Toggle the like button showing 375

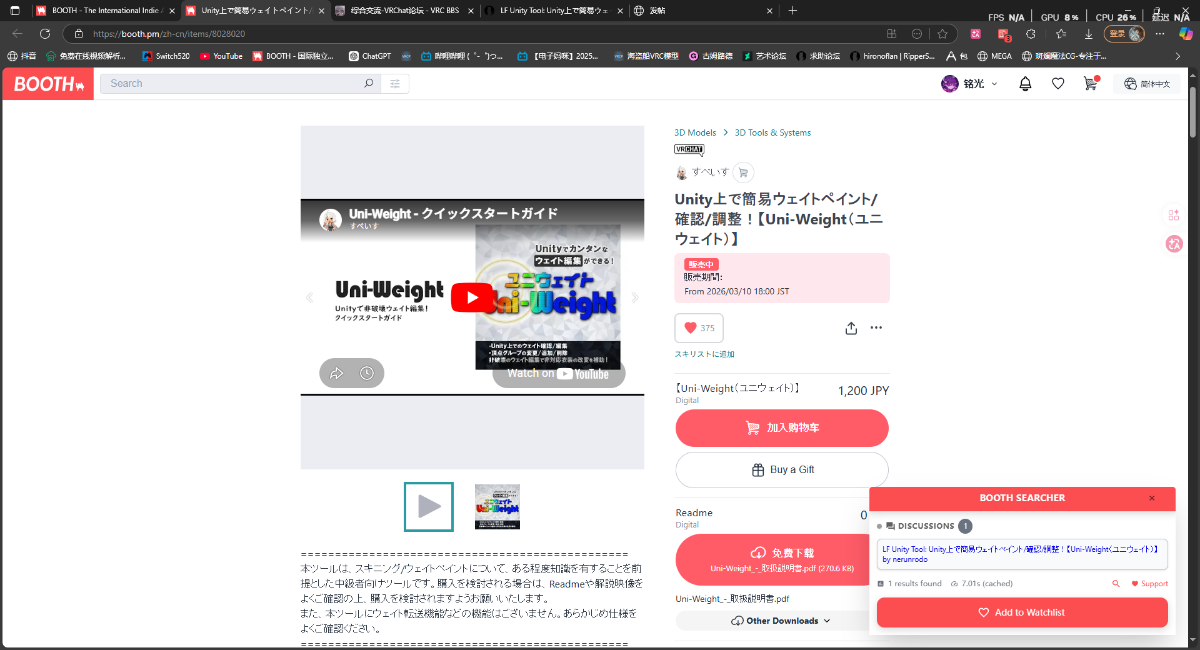click(699, 328)
